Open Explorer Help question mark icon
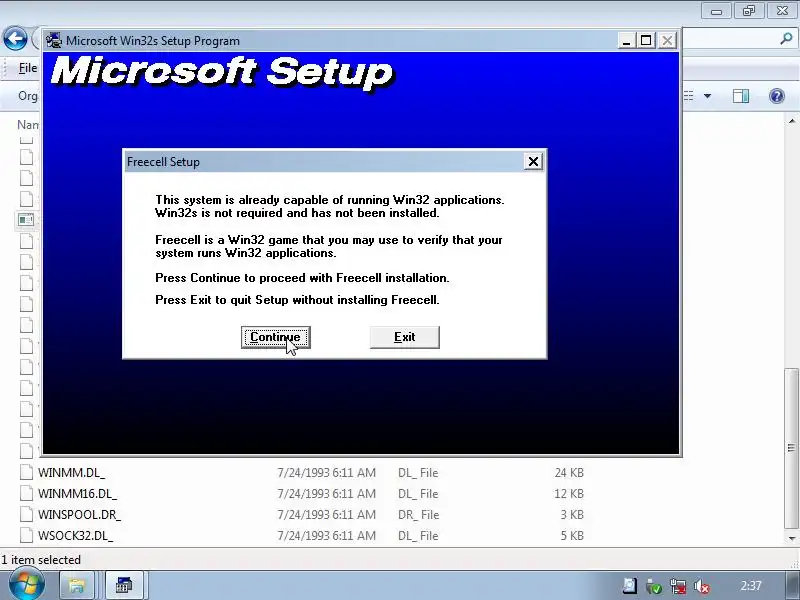The image size is (800, 600). point(777,96)
